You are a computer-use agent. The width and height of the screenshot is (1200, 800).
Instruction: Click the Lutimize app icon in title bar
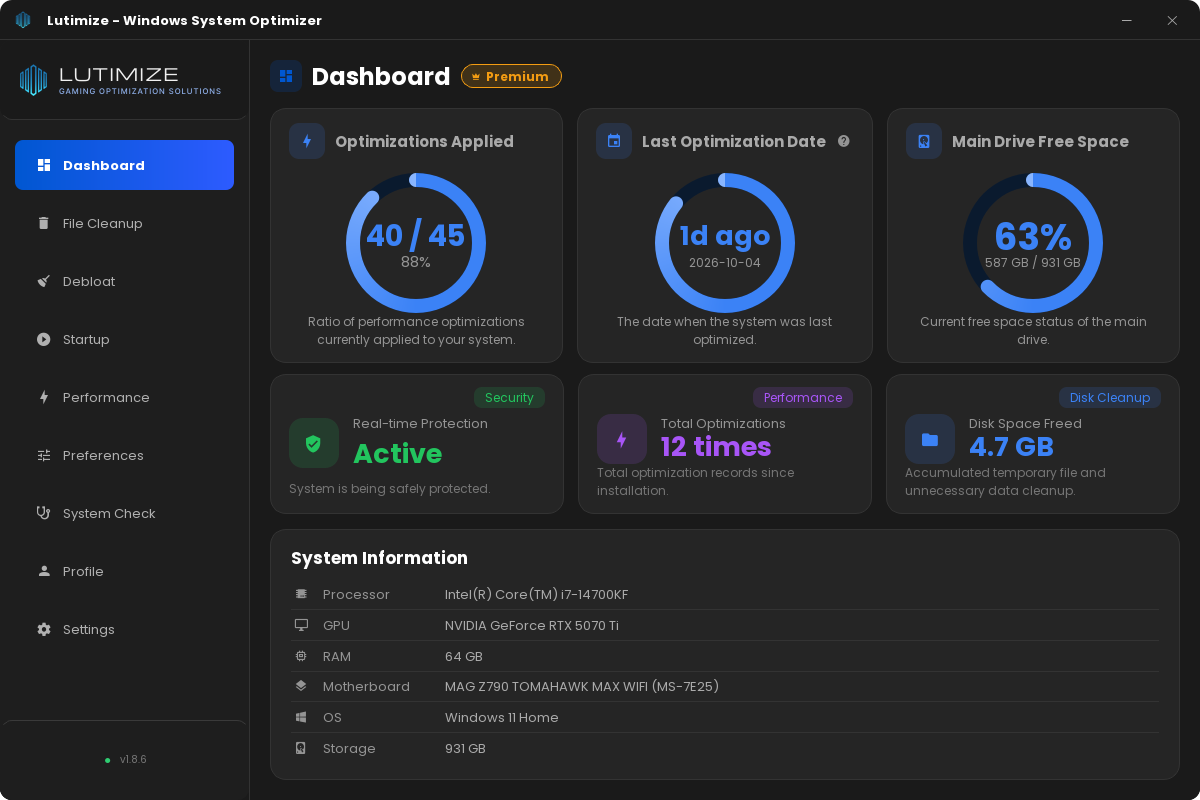[x=23, y=20]
